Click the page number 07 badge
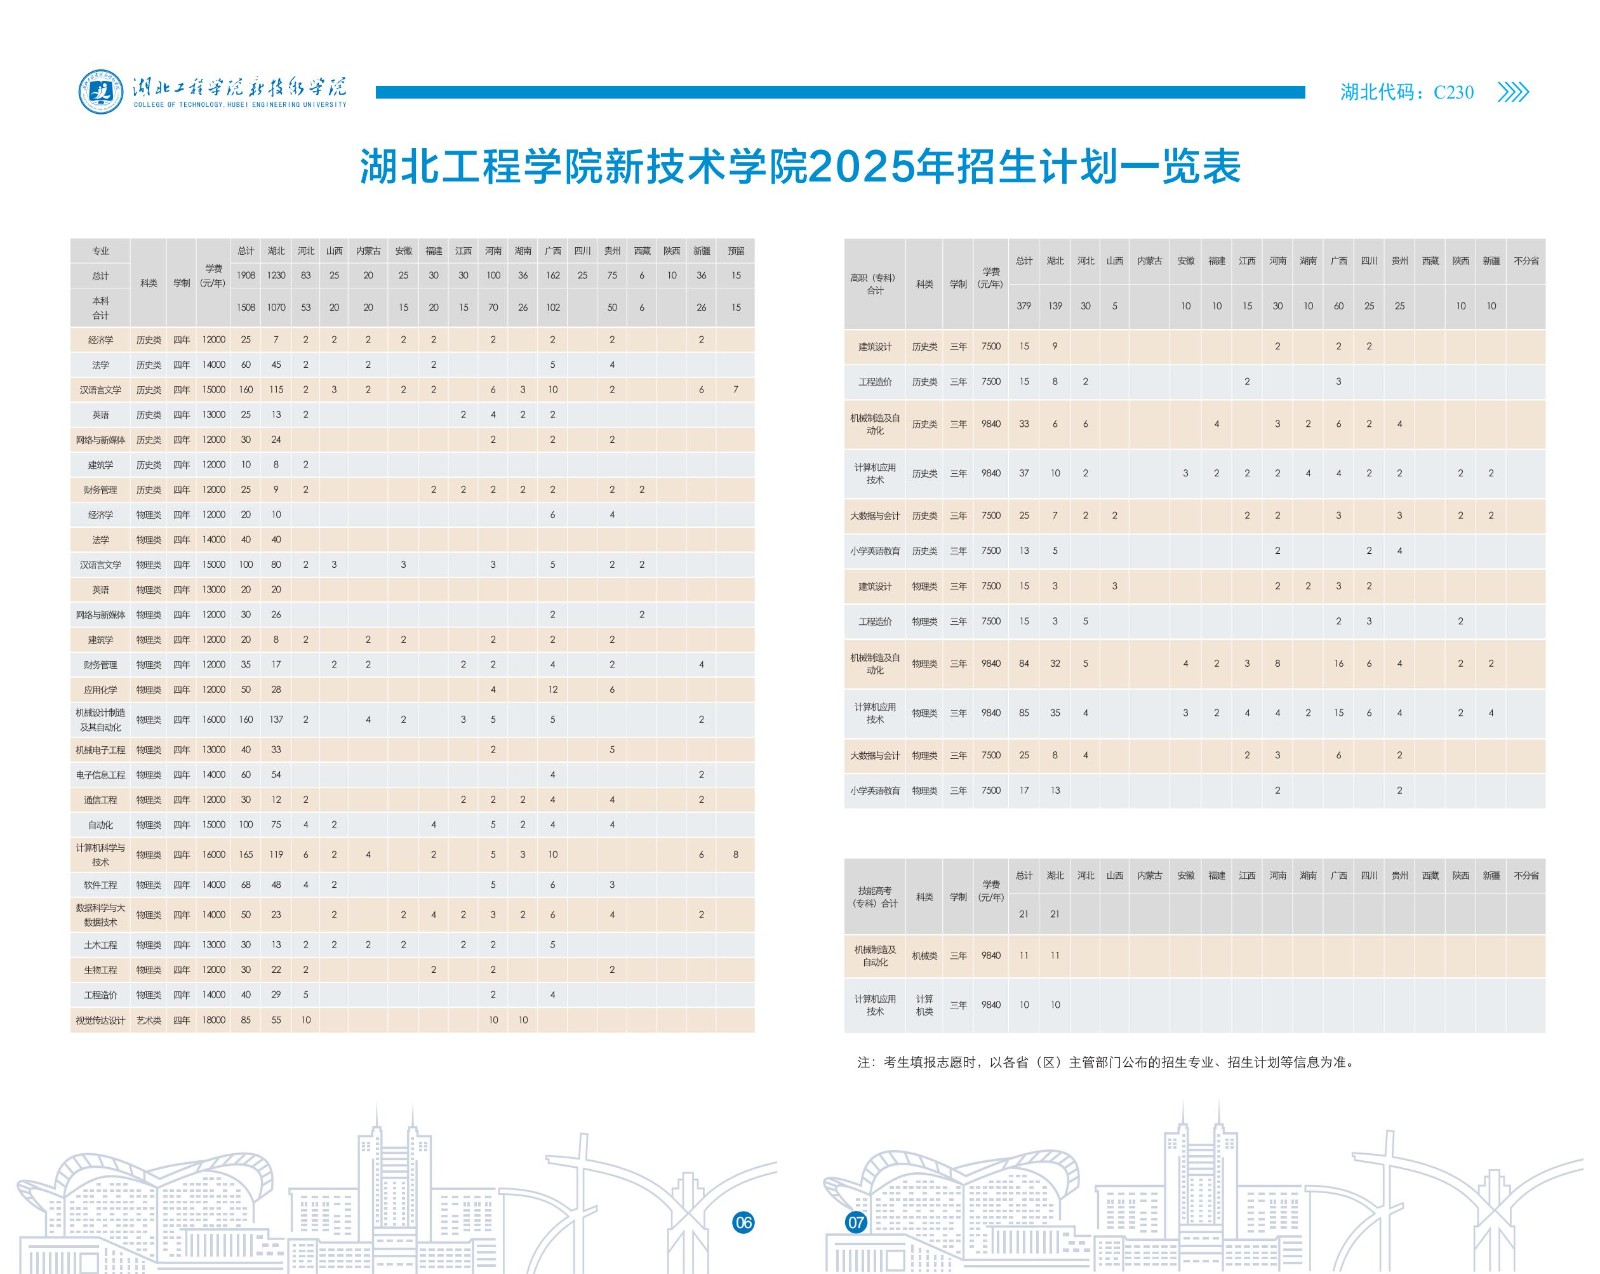Screen dimensions: 1600x1274 [x=856, y=1222]
